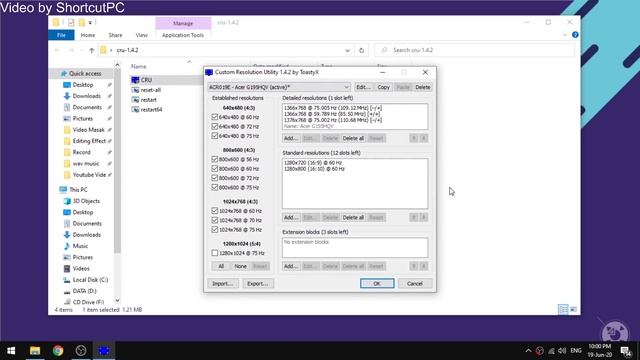Toggle 800x600 @ 75 Hz checkbox
The height and width of the screenshot is (360, 640).
click(215, 187)
